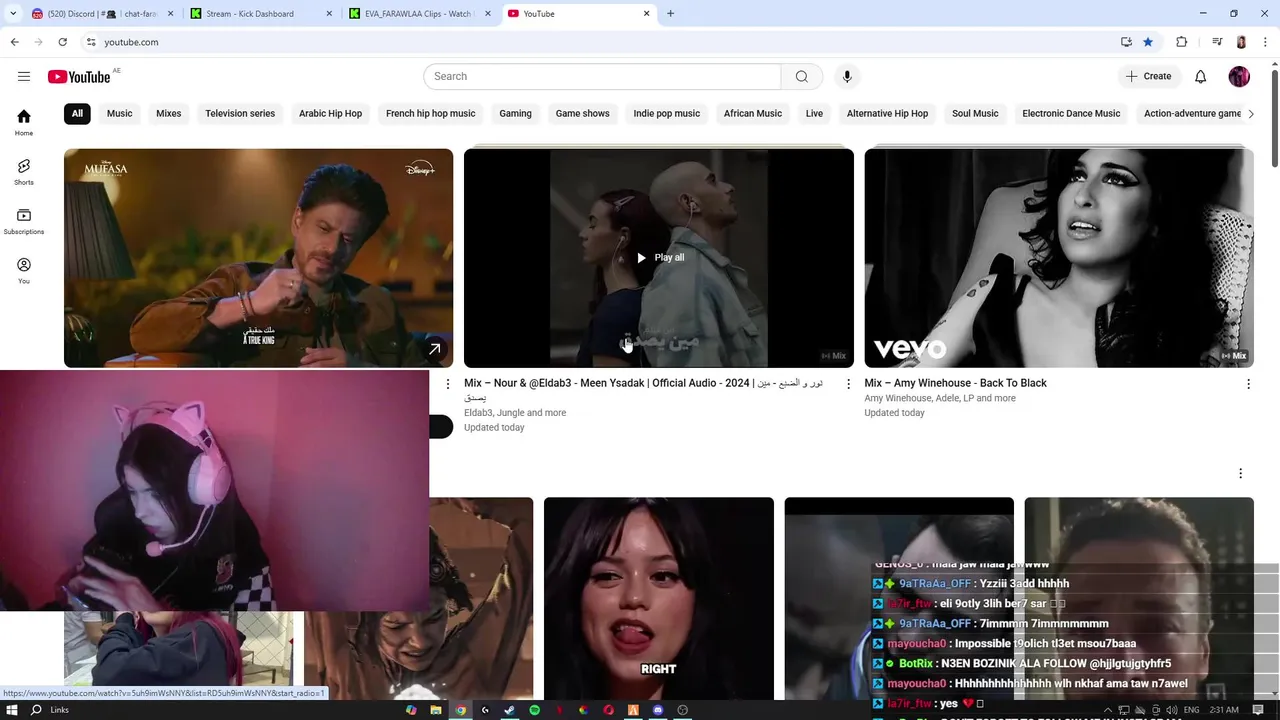Open the Mufasa ad video thumbnail
Screen dimensions: 1280x720
pyautogui.click(x=258, y=258)
